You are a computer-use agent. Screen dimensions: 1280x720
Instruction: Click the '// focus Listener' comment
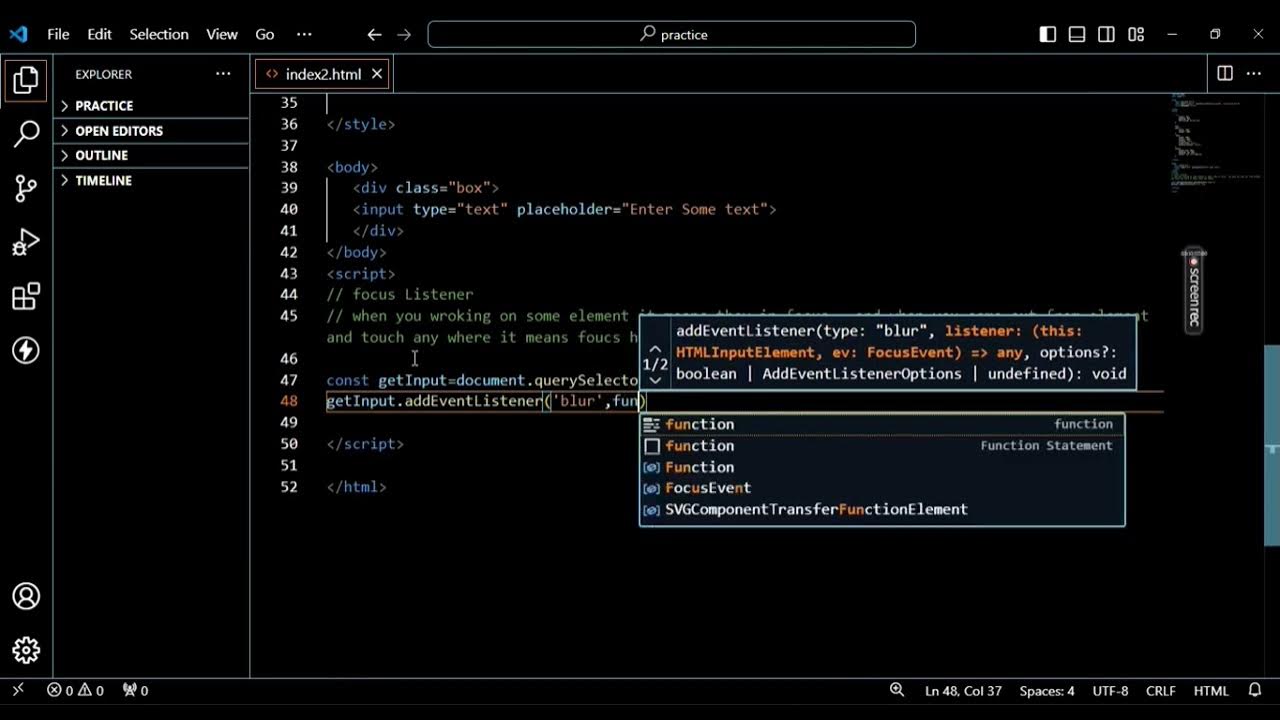400,294
